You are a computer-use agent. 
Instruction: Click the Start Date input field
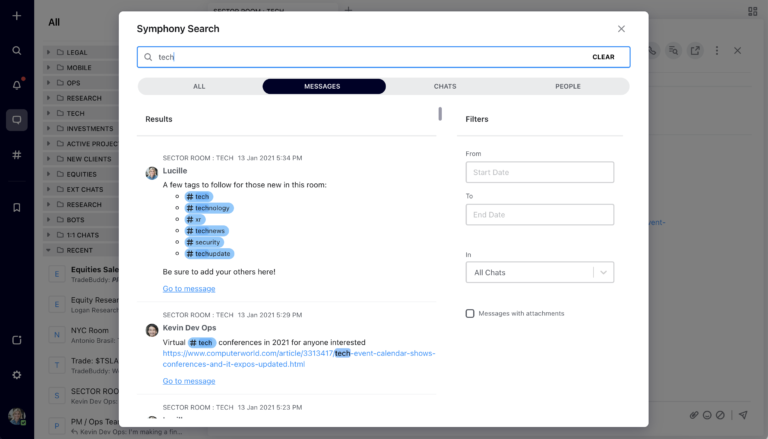(539, 172)
